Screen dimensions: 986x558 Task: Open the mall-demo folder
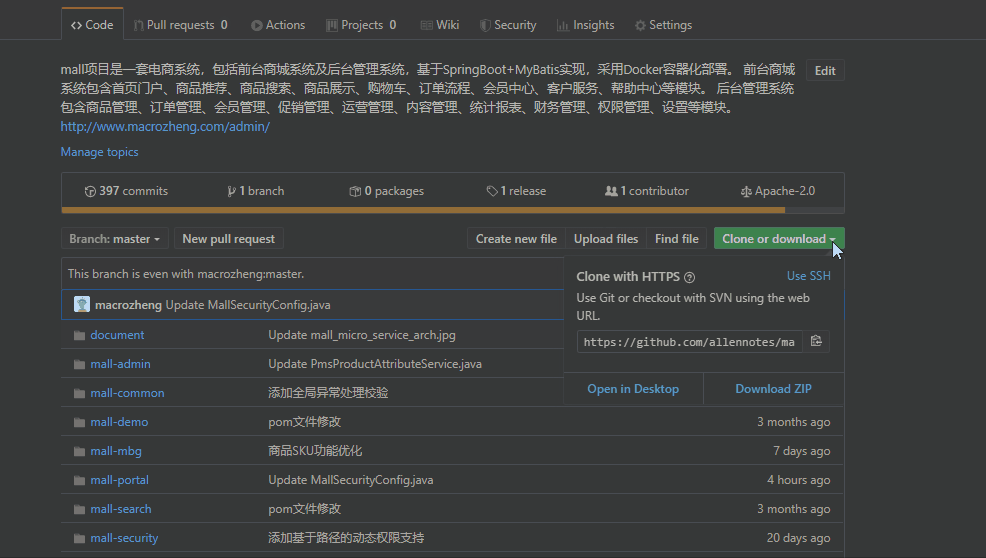[x=119, y=422]
